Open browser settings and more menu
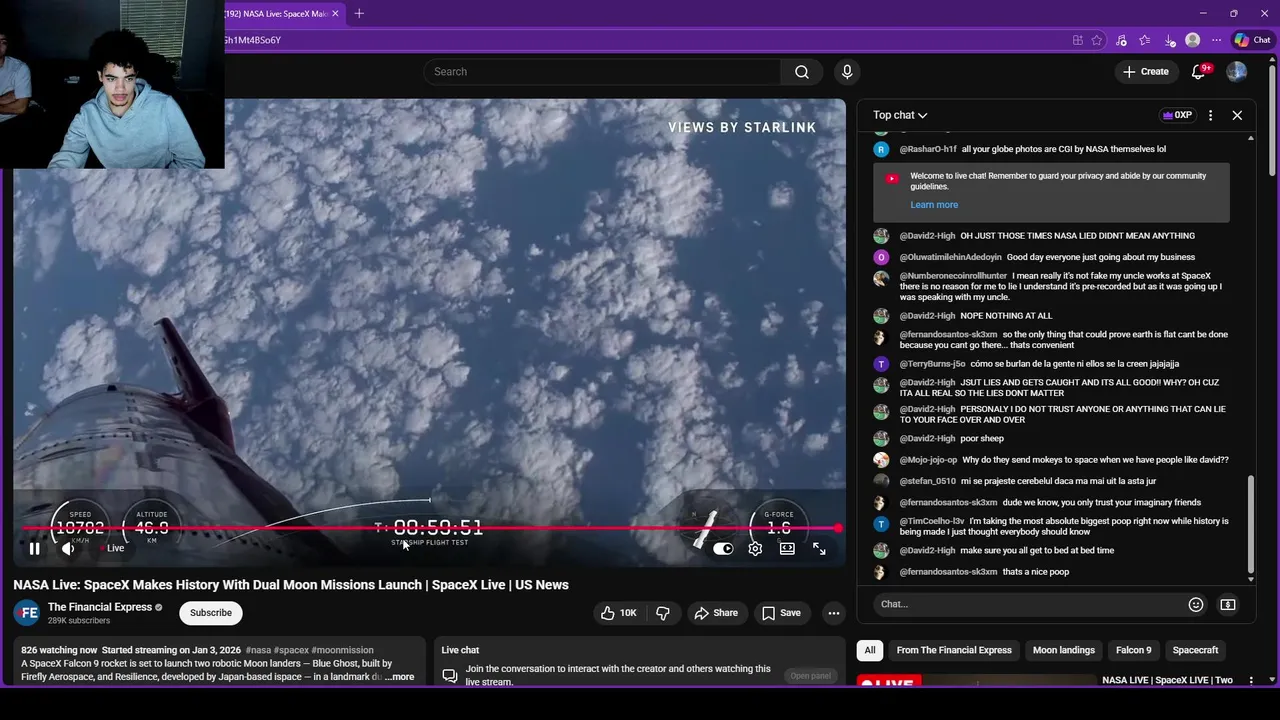 pos(1216,40)
